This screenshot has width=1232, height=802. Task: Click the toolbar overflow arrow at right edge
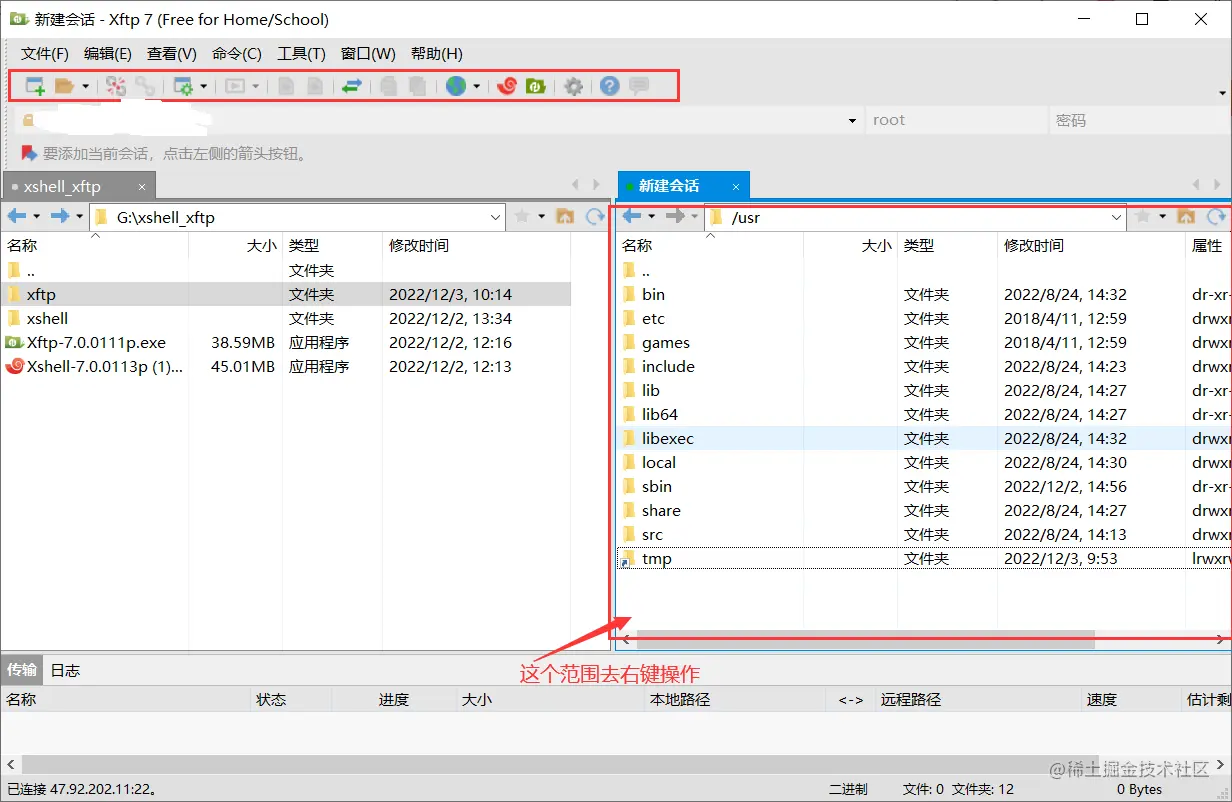click(1222, 93)
